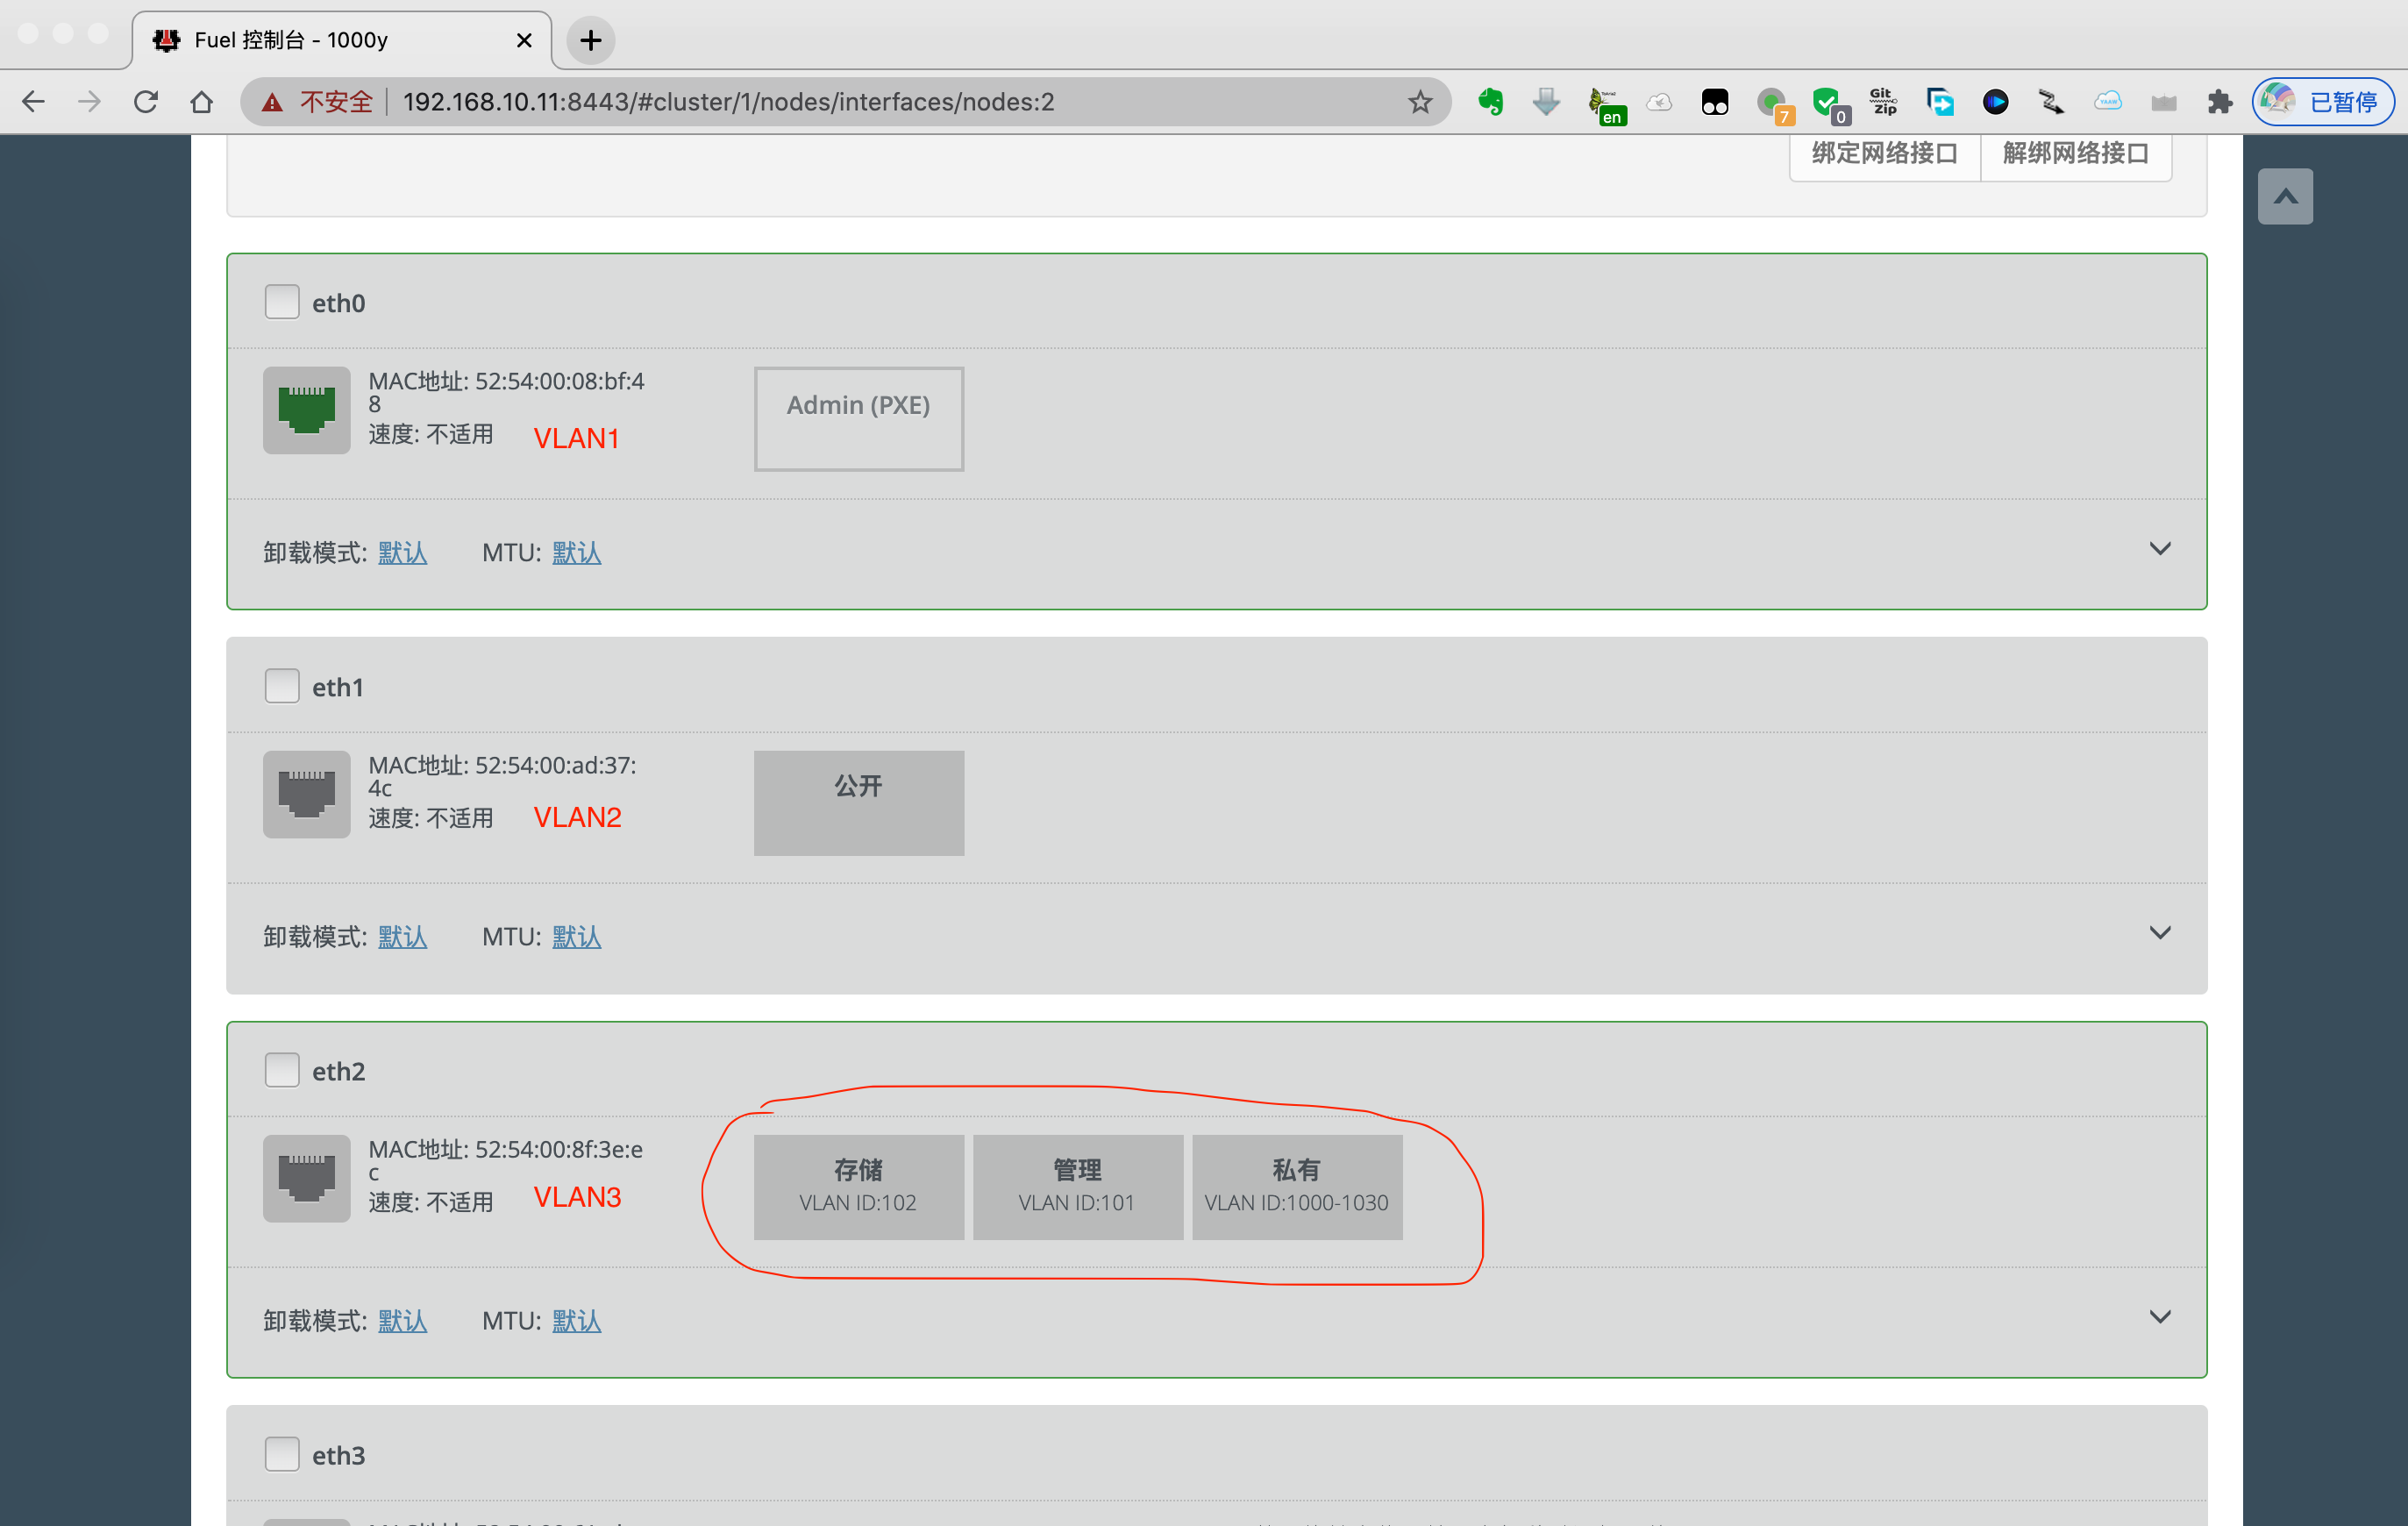
Task: Click the eth0 MAC address 52:54:00:08:bf:48
Action: click(x=506, y=392)
